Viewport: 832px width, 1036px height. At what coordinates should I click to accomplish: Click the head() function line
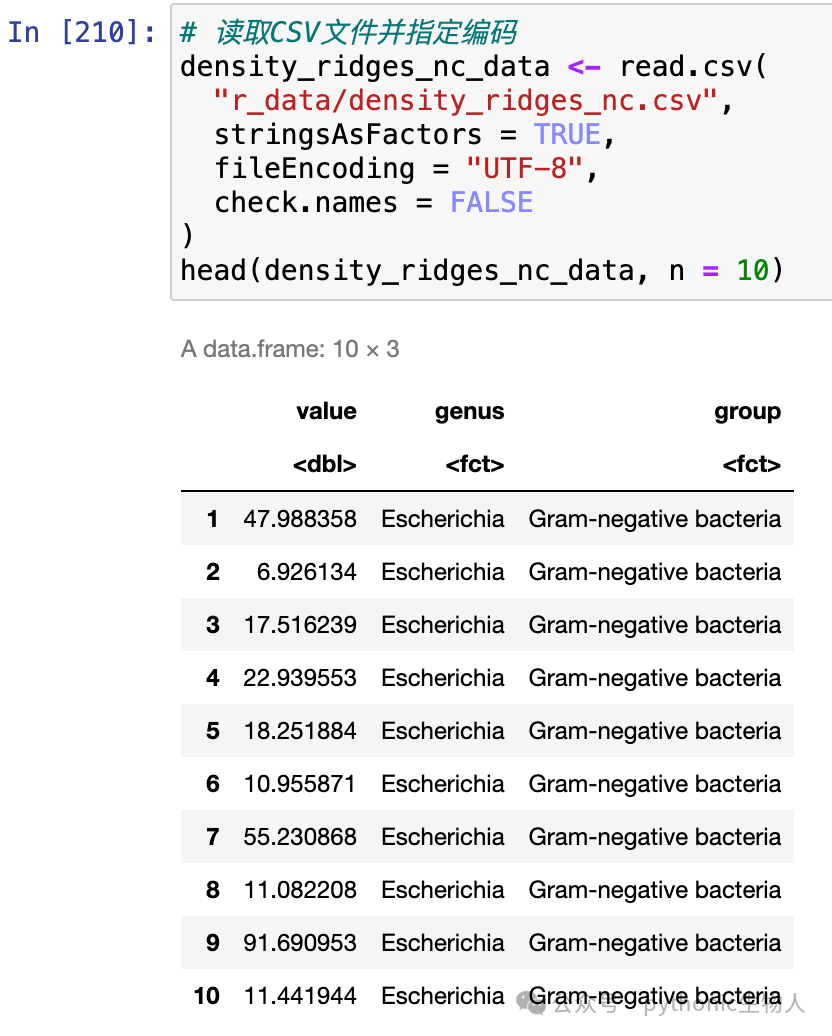point(482,270)
